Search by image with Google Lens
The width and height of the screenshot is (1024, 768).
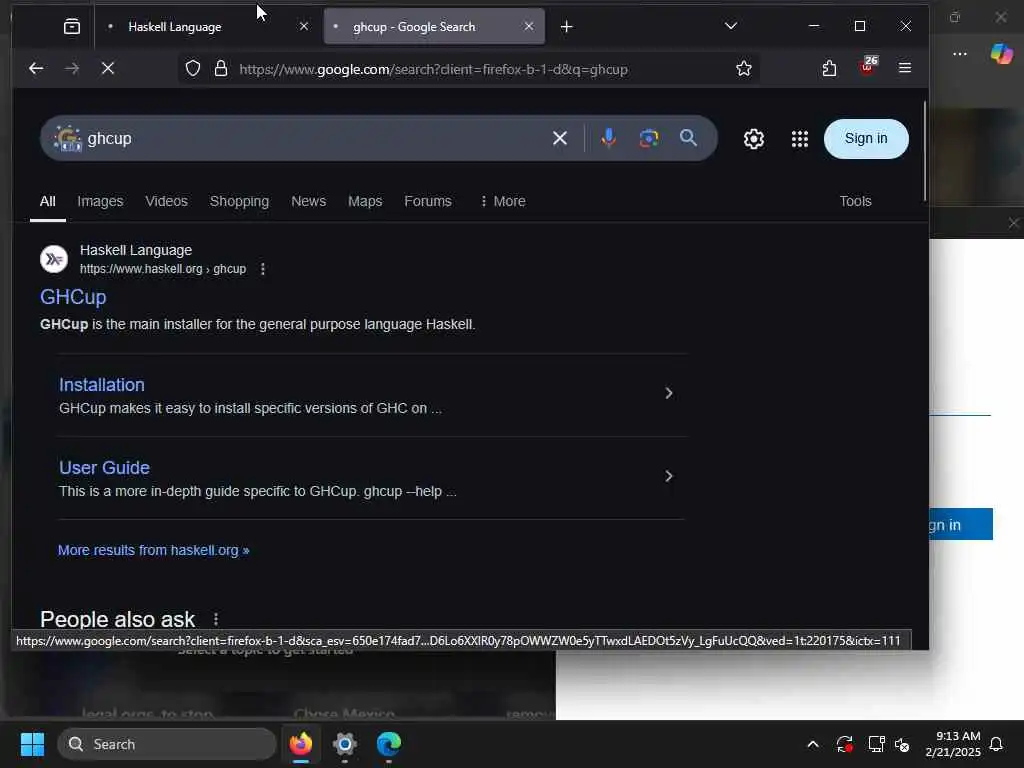point(648,138)
